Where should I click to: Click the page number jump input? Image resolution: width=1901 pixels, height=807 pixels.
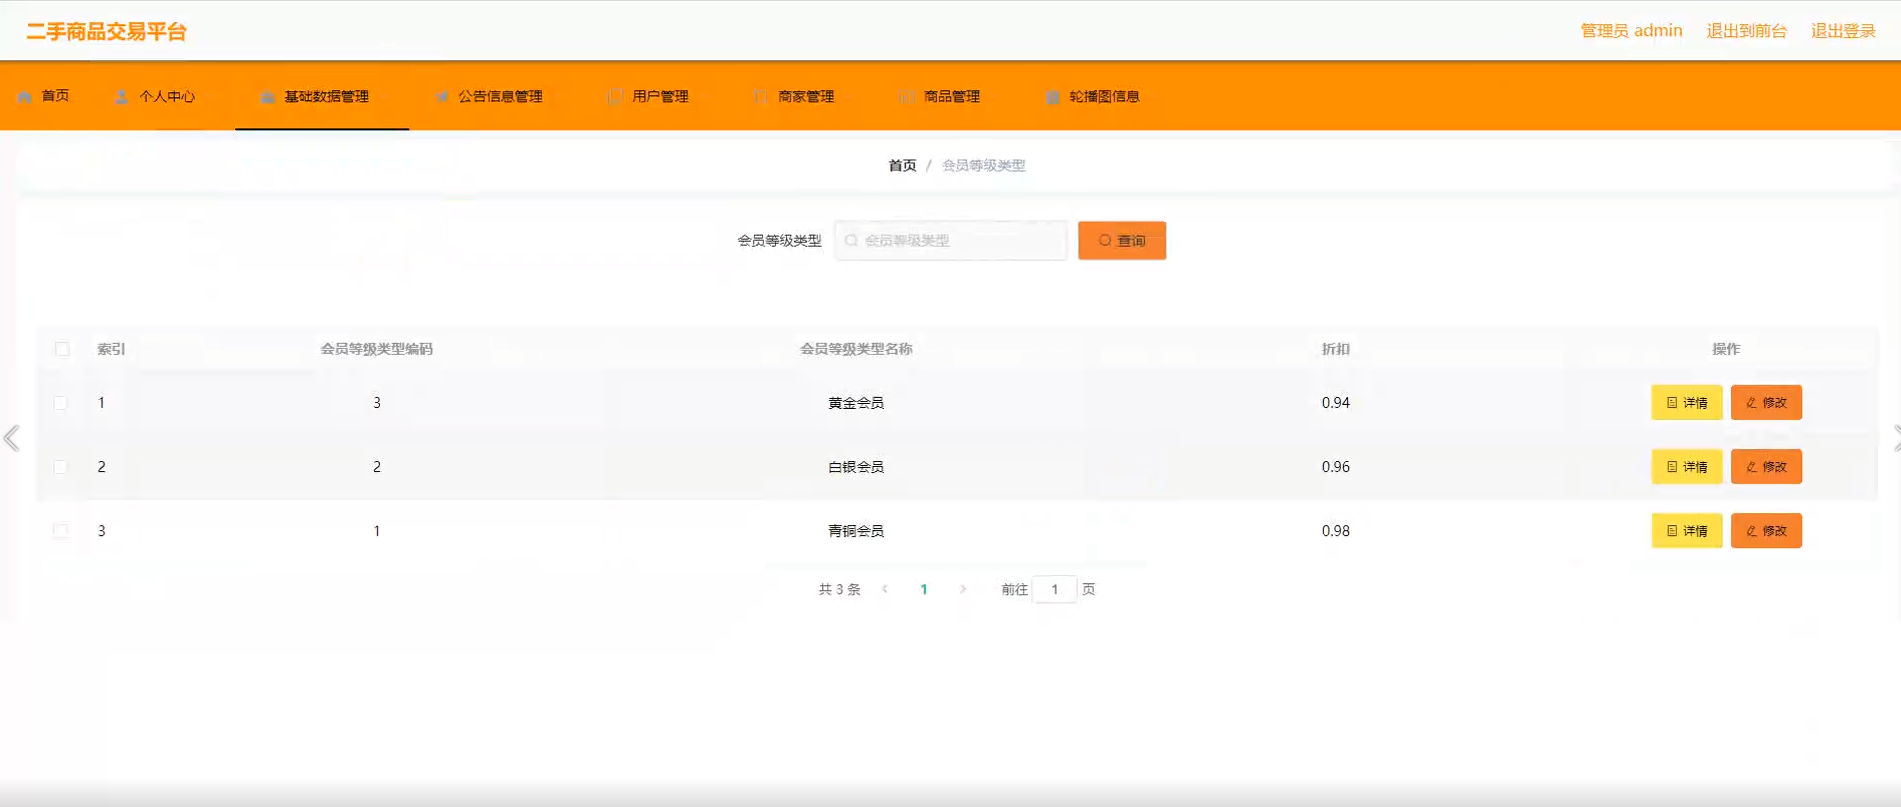click(1054, 589)
